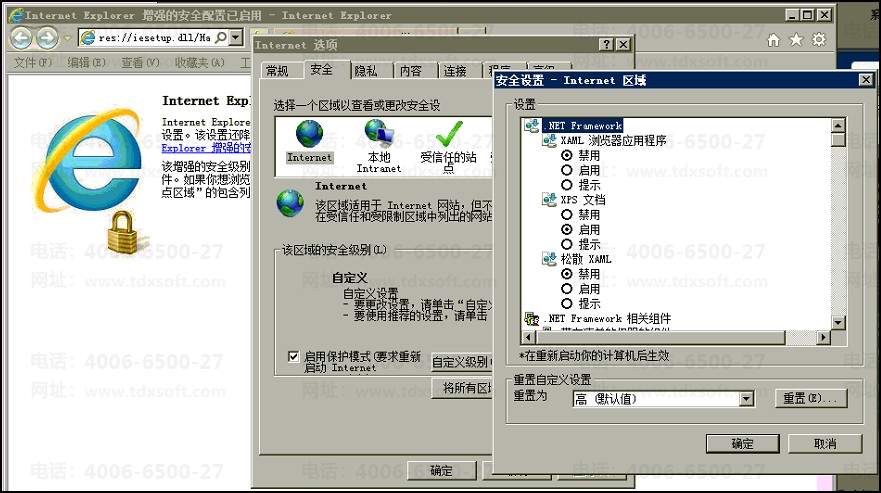Click the XAML browser applications setting icon
Screen dimensions: 881x493
549,141
